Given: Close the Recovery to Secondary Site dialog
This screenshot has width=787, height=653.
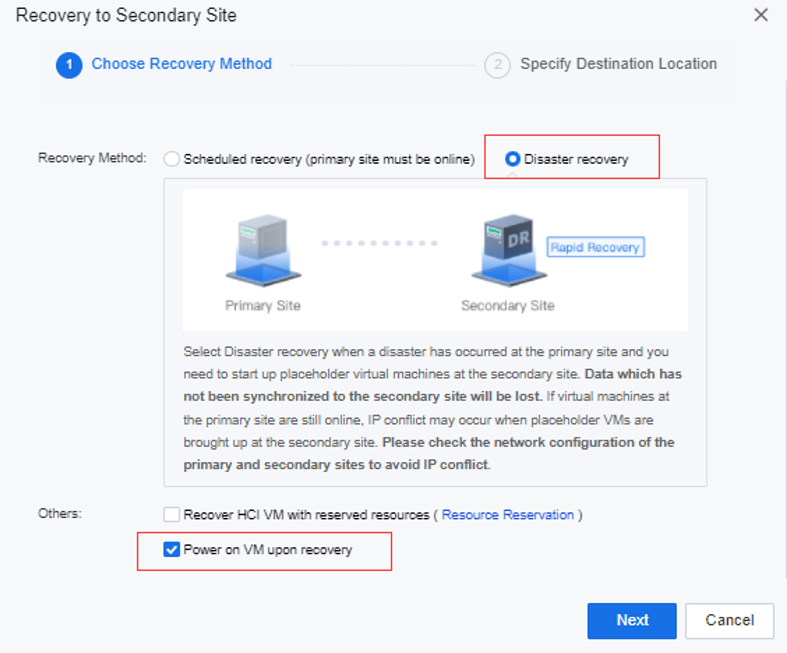Looking at the screenshot, I should pos(761,15).
